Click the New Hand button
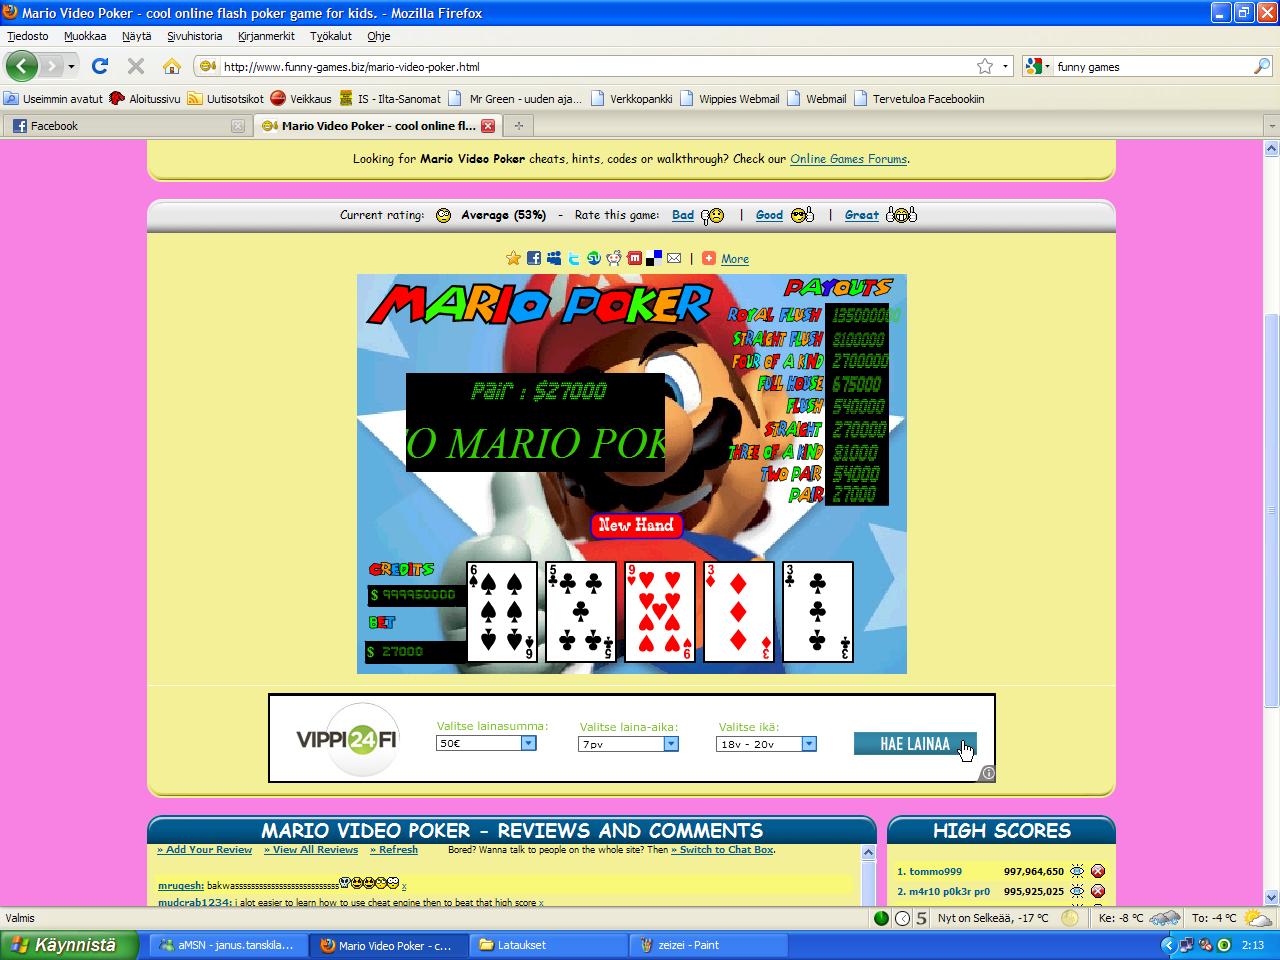1280x960 pixels. (636, 525)
